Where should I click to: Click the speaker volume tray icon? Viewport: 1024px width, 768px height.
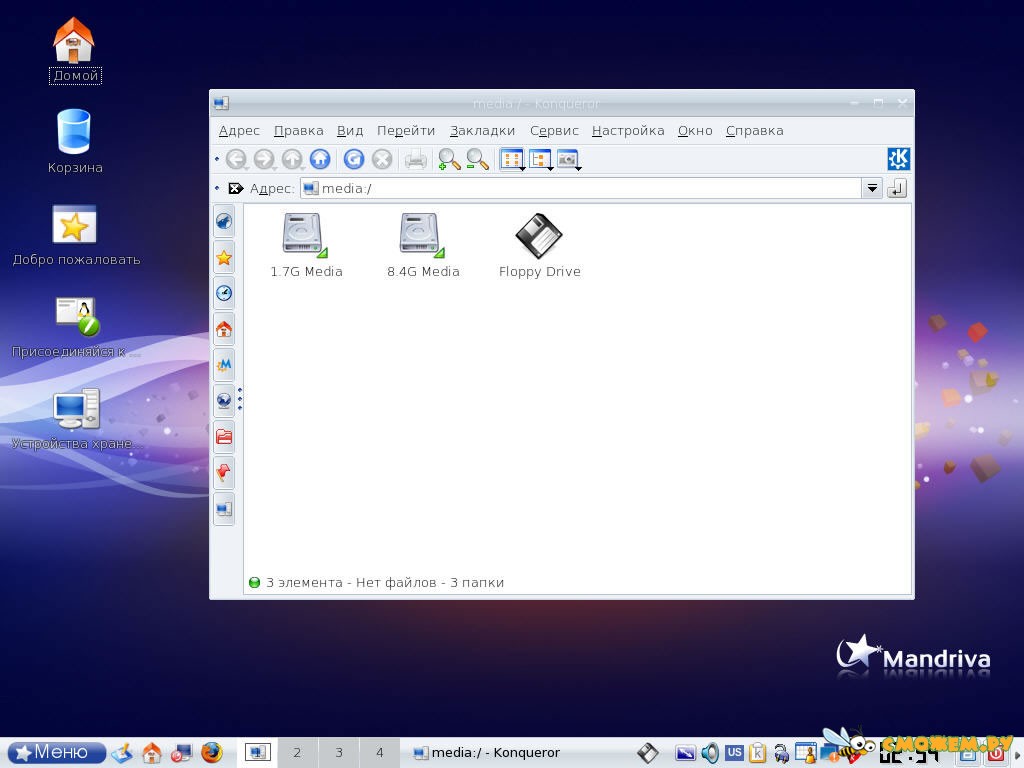[710, 753]
